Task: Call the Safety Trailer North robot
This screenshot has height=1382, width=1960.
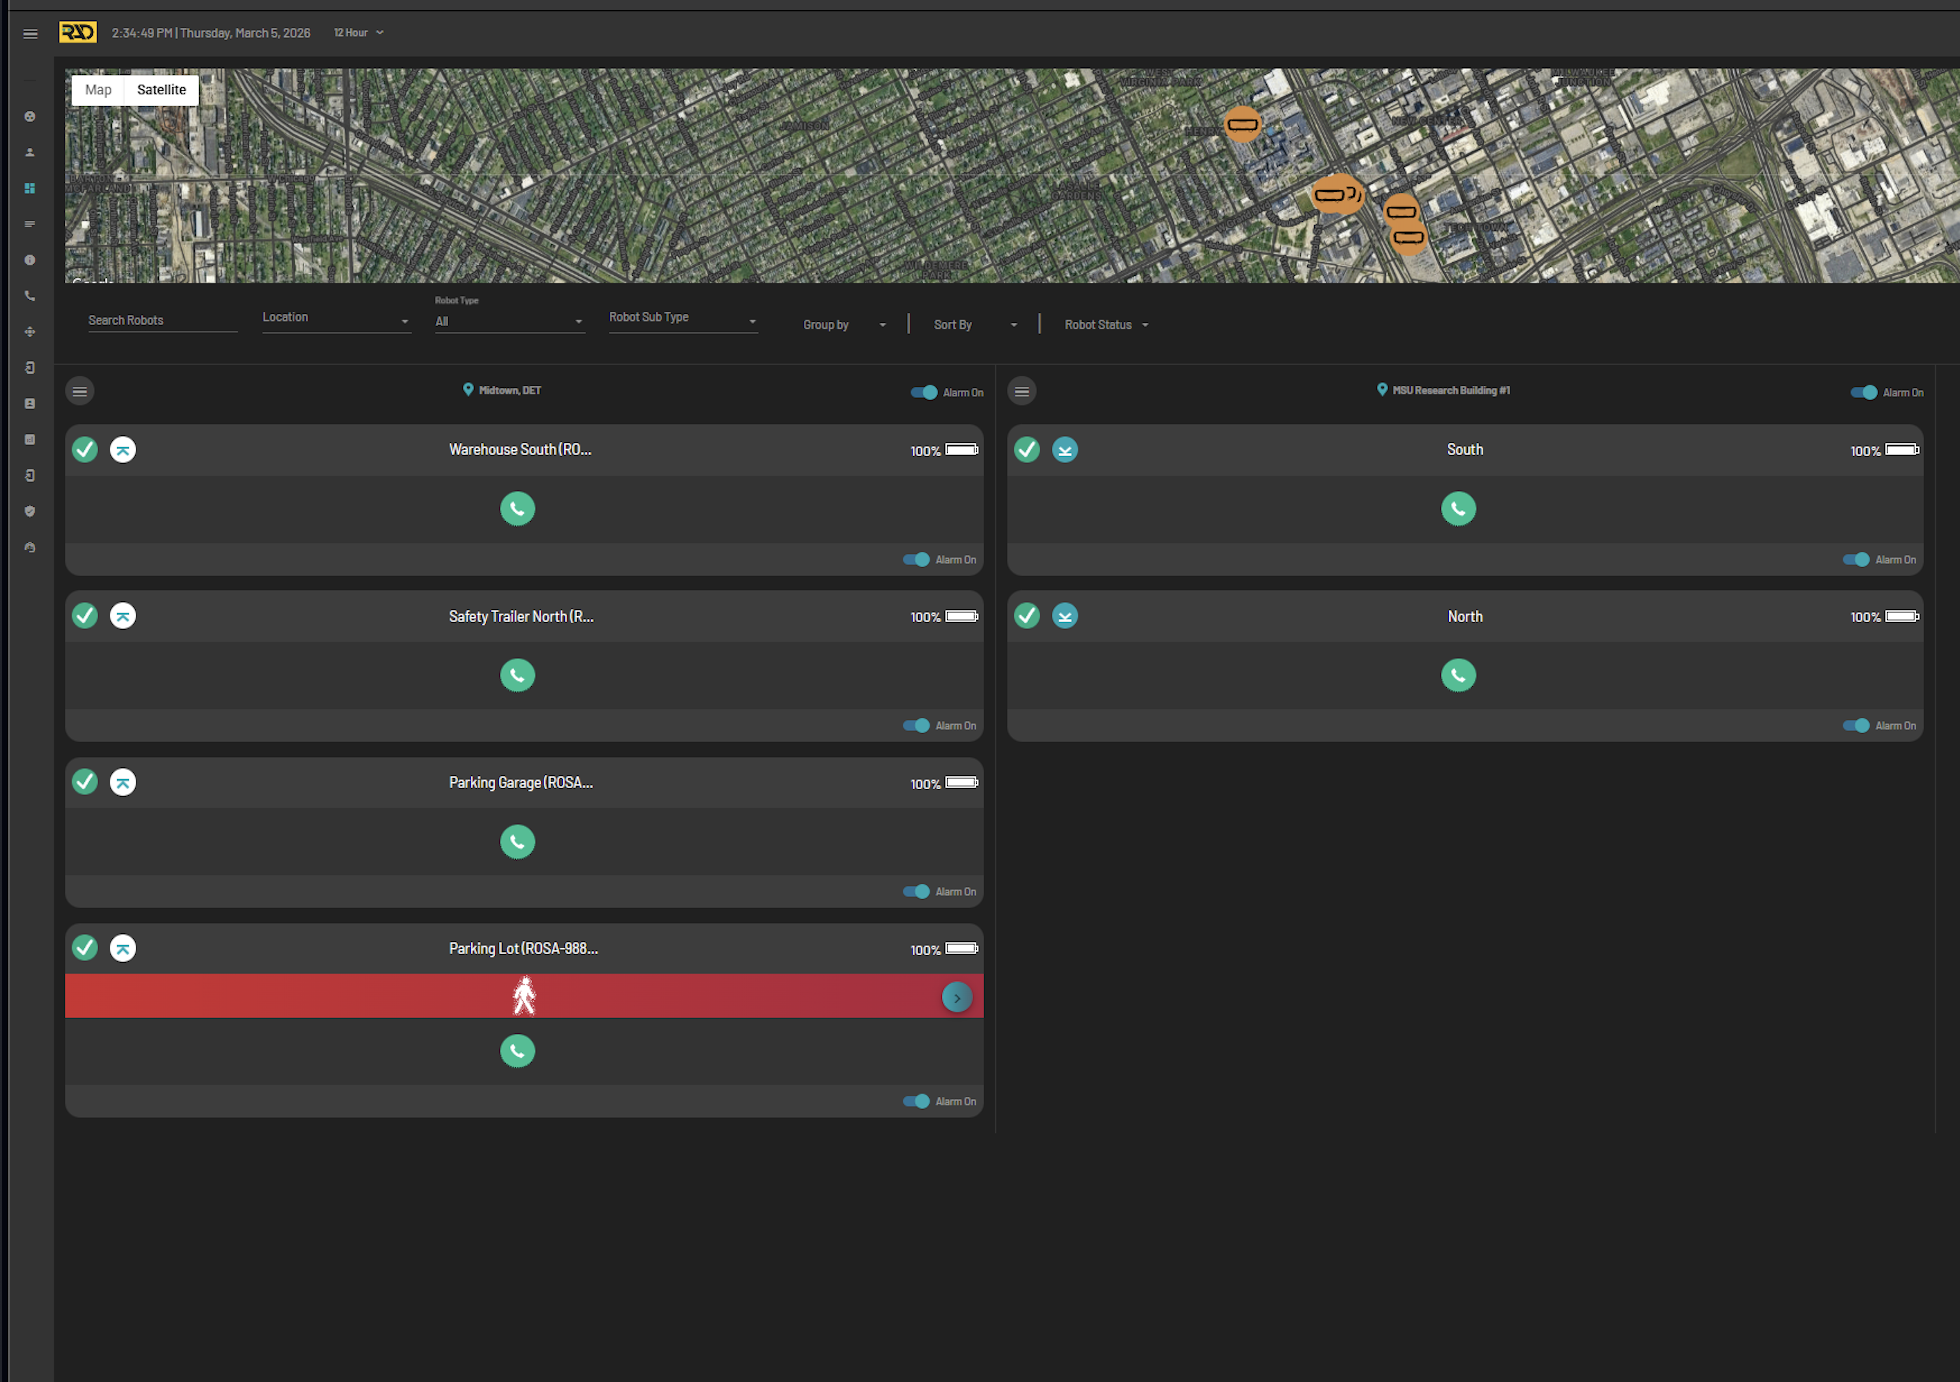Action: click(x=517, y=675)
